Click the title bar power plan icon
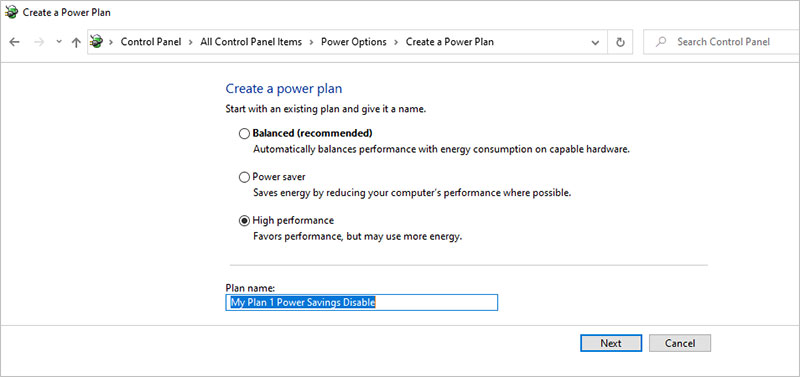Image resolution: width=800 pixels, height=377 pixels. tap(11, 12)
